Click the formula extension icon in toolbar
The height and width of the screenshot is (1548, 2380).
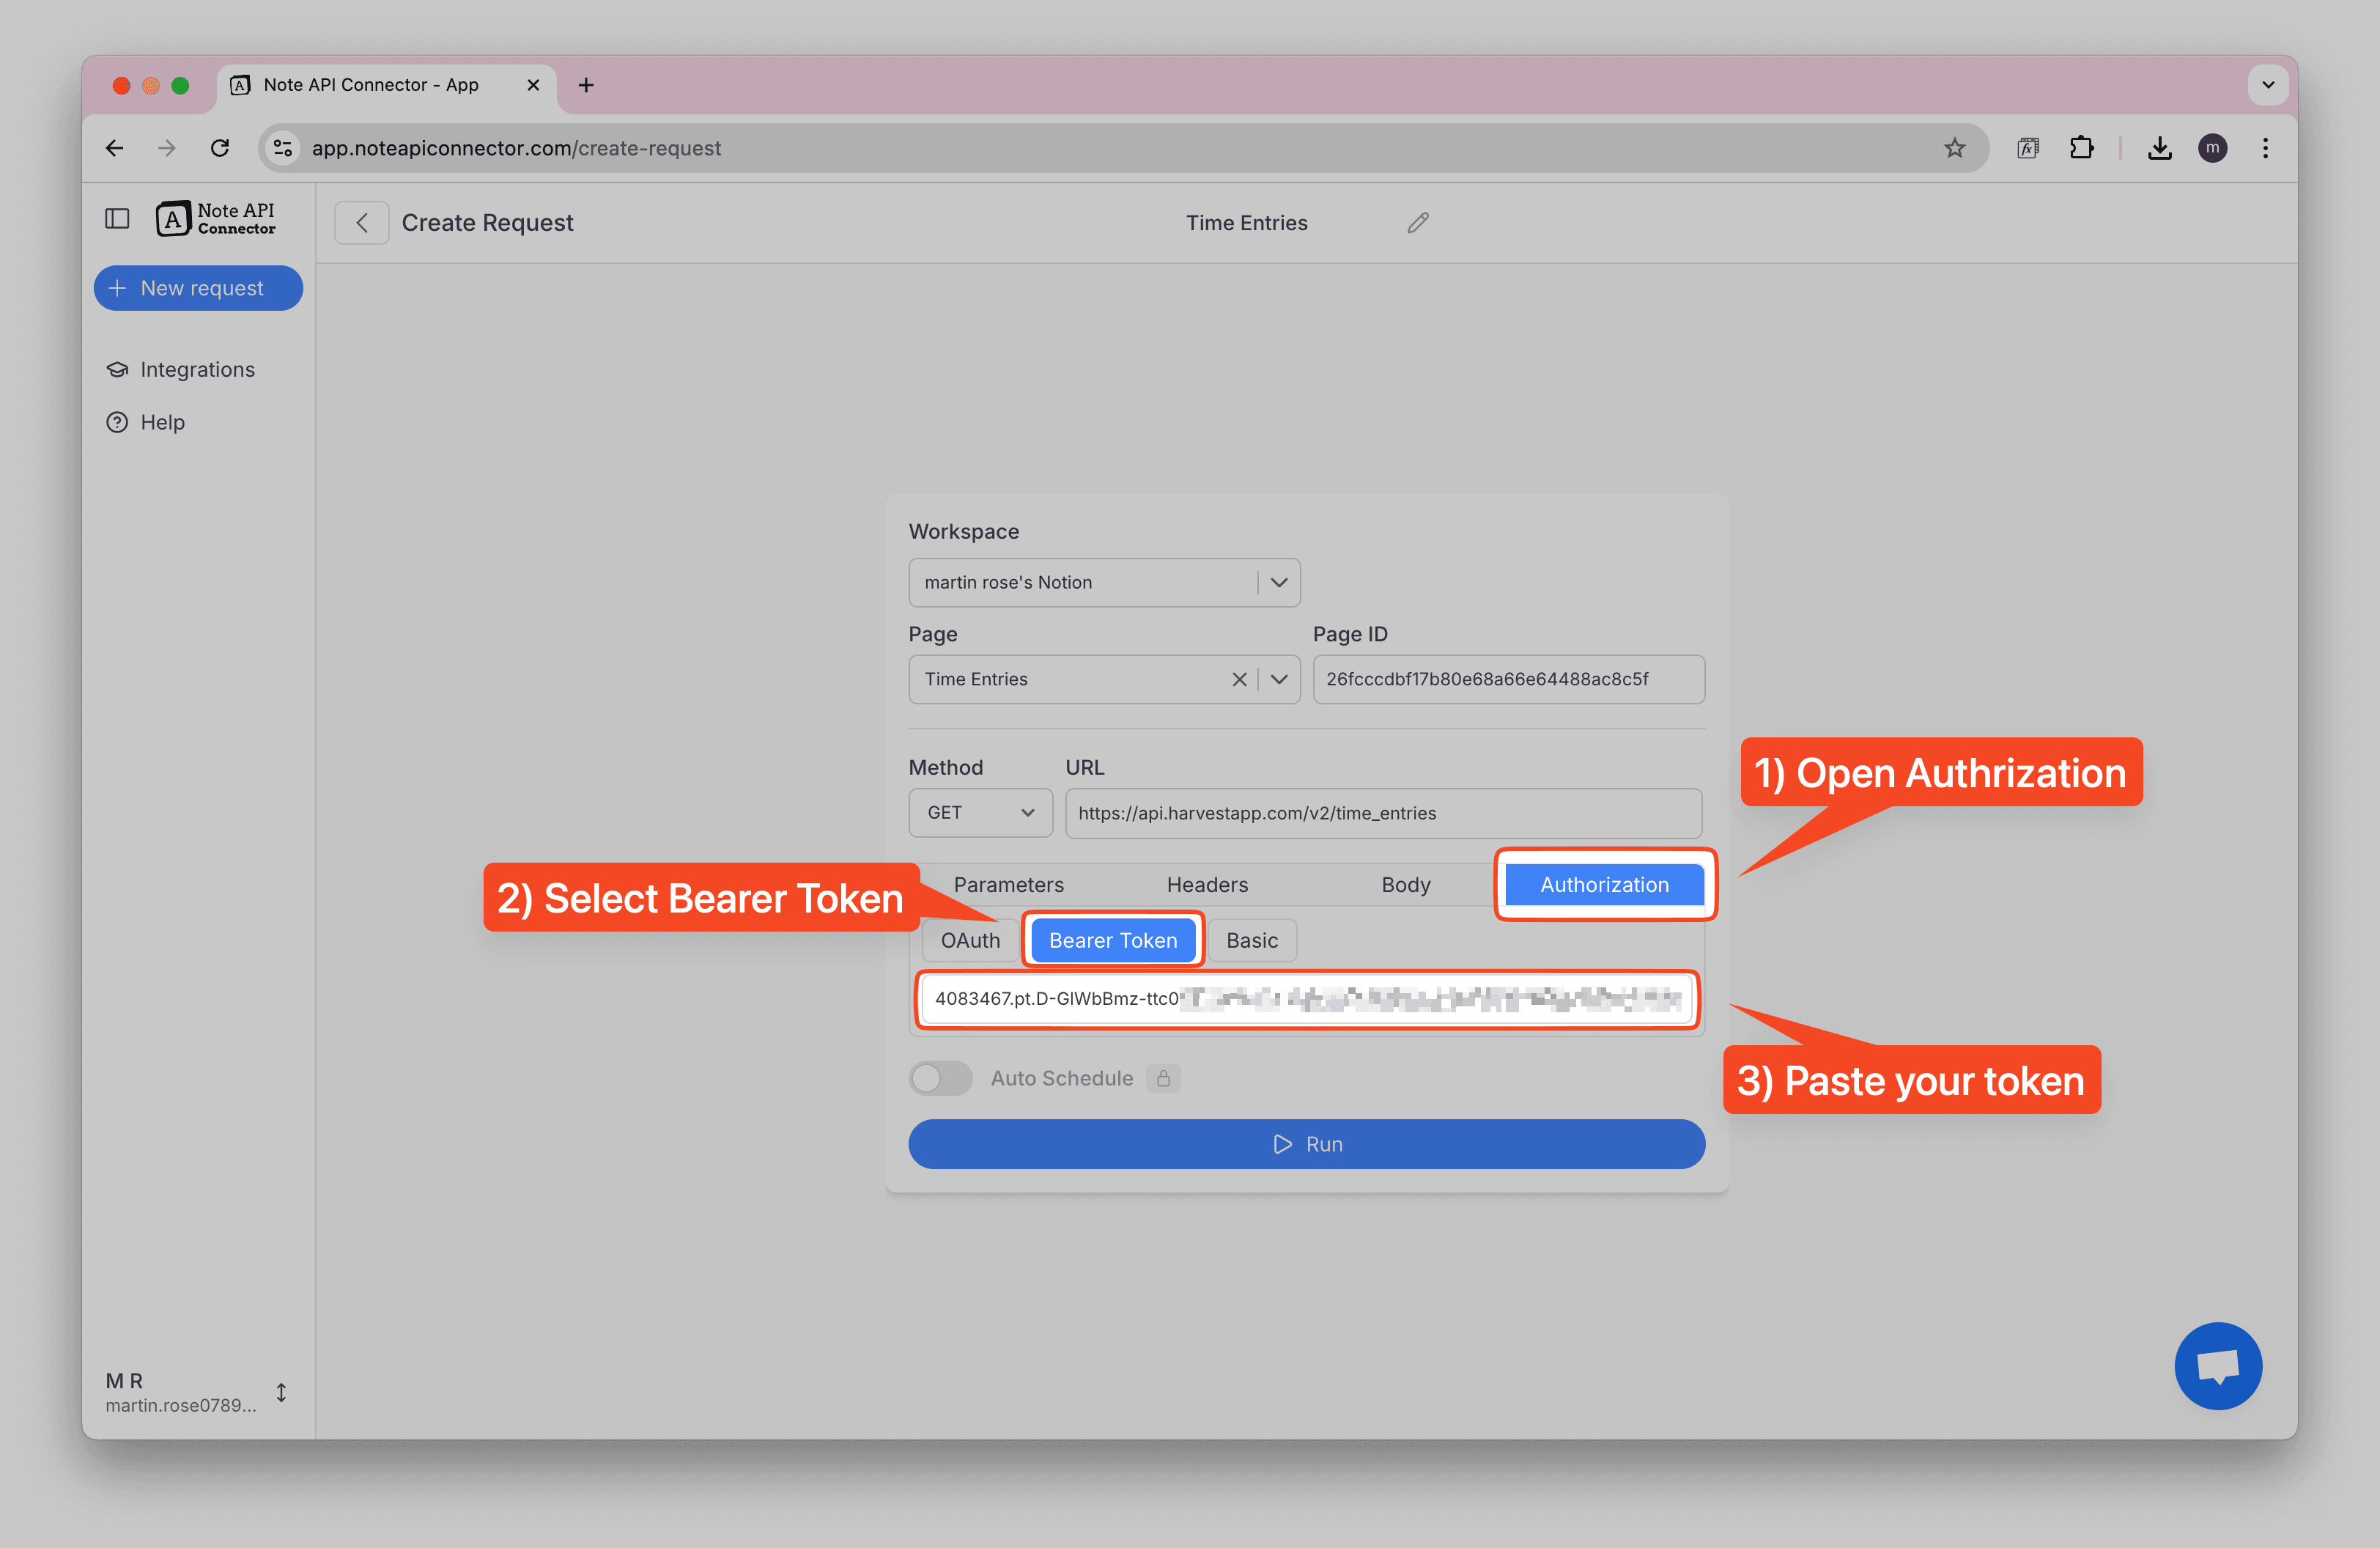pyautogui.click(x=2027, y=148)
